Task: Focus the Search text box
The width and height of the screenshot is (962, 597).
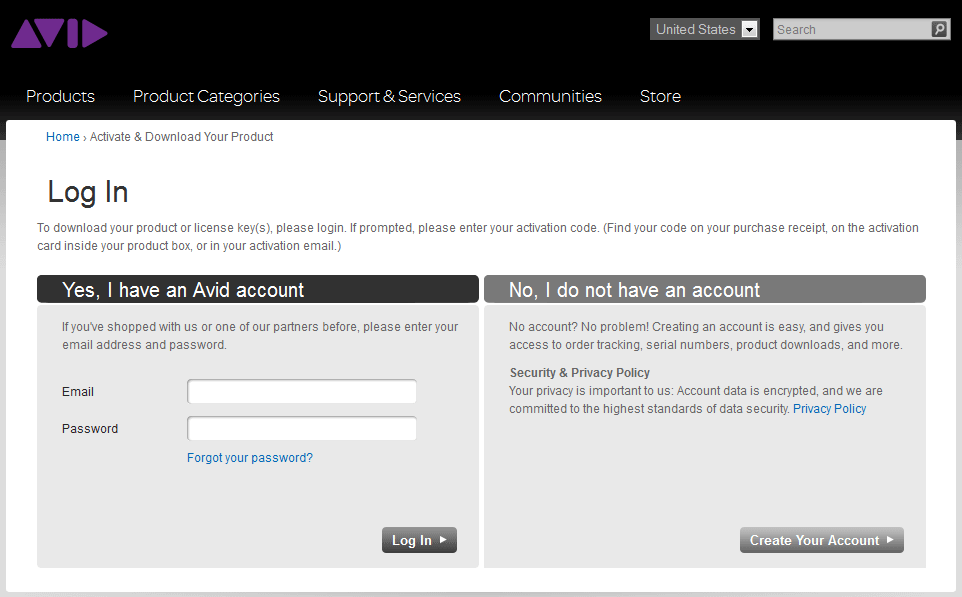Action: (851, 30)
